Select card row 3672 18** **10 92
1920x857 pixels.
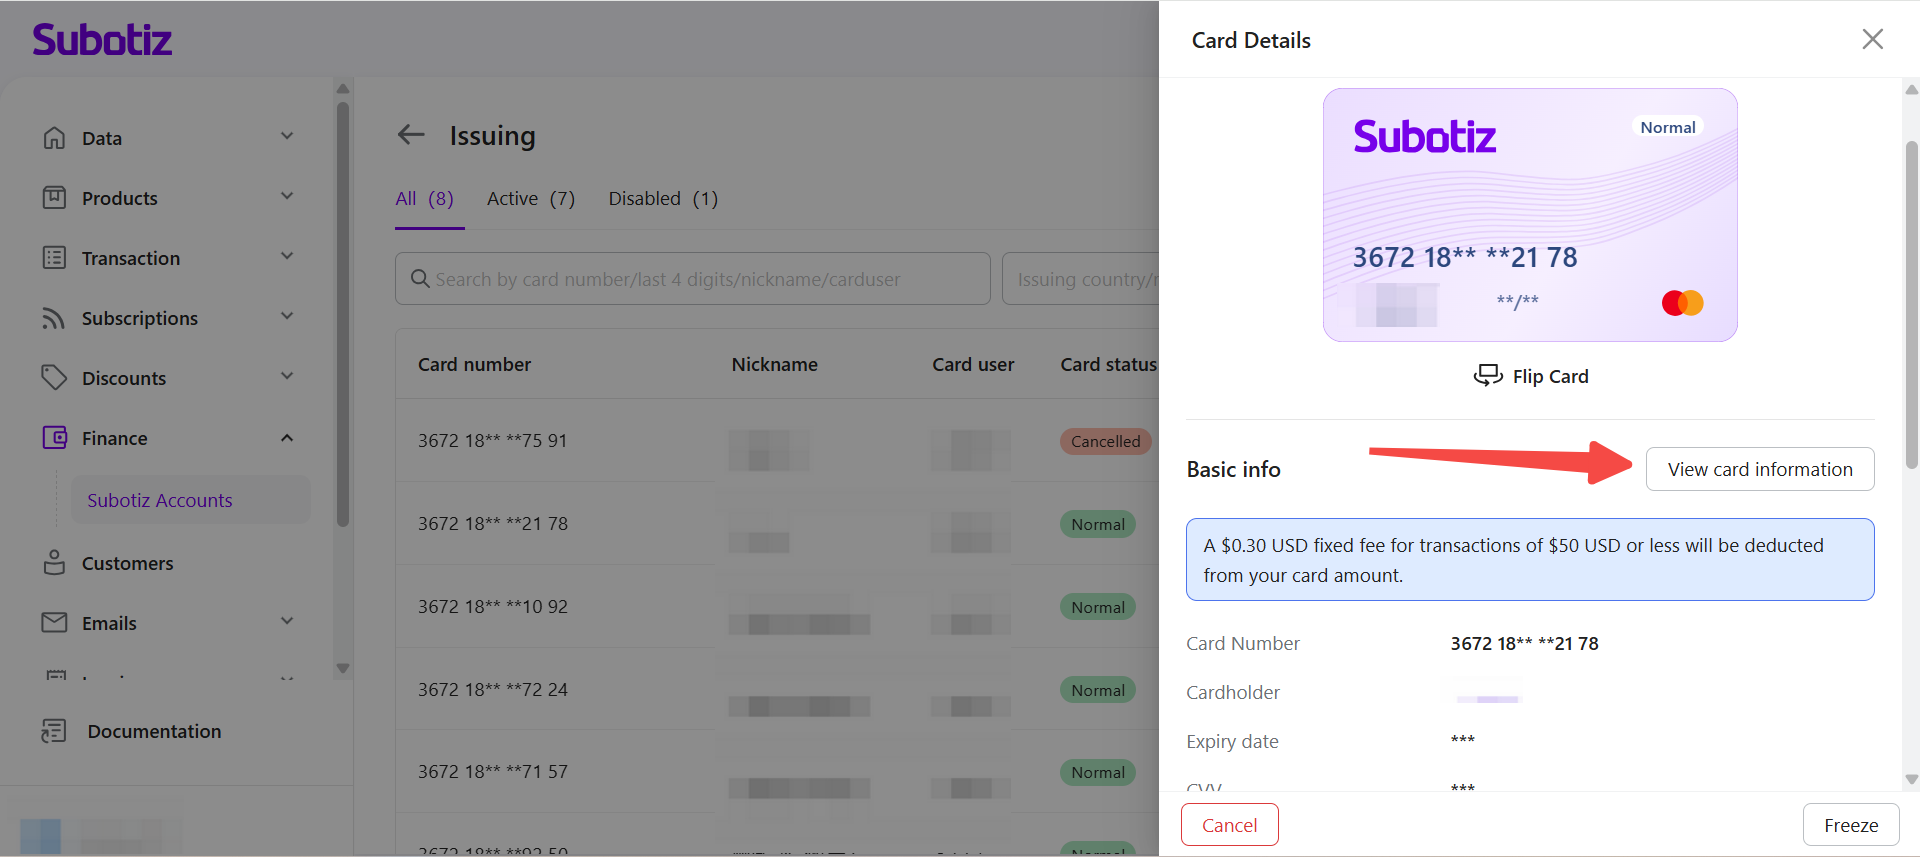(777, 607)
